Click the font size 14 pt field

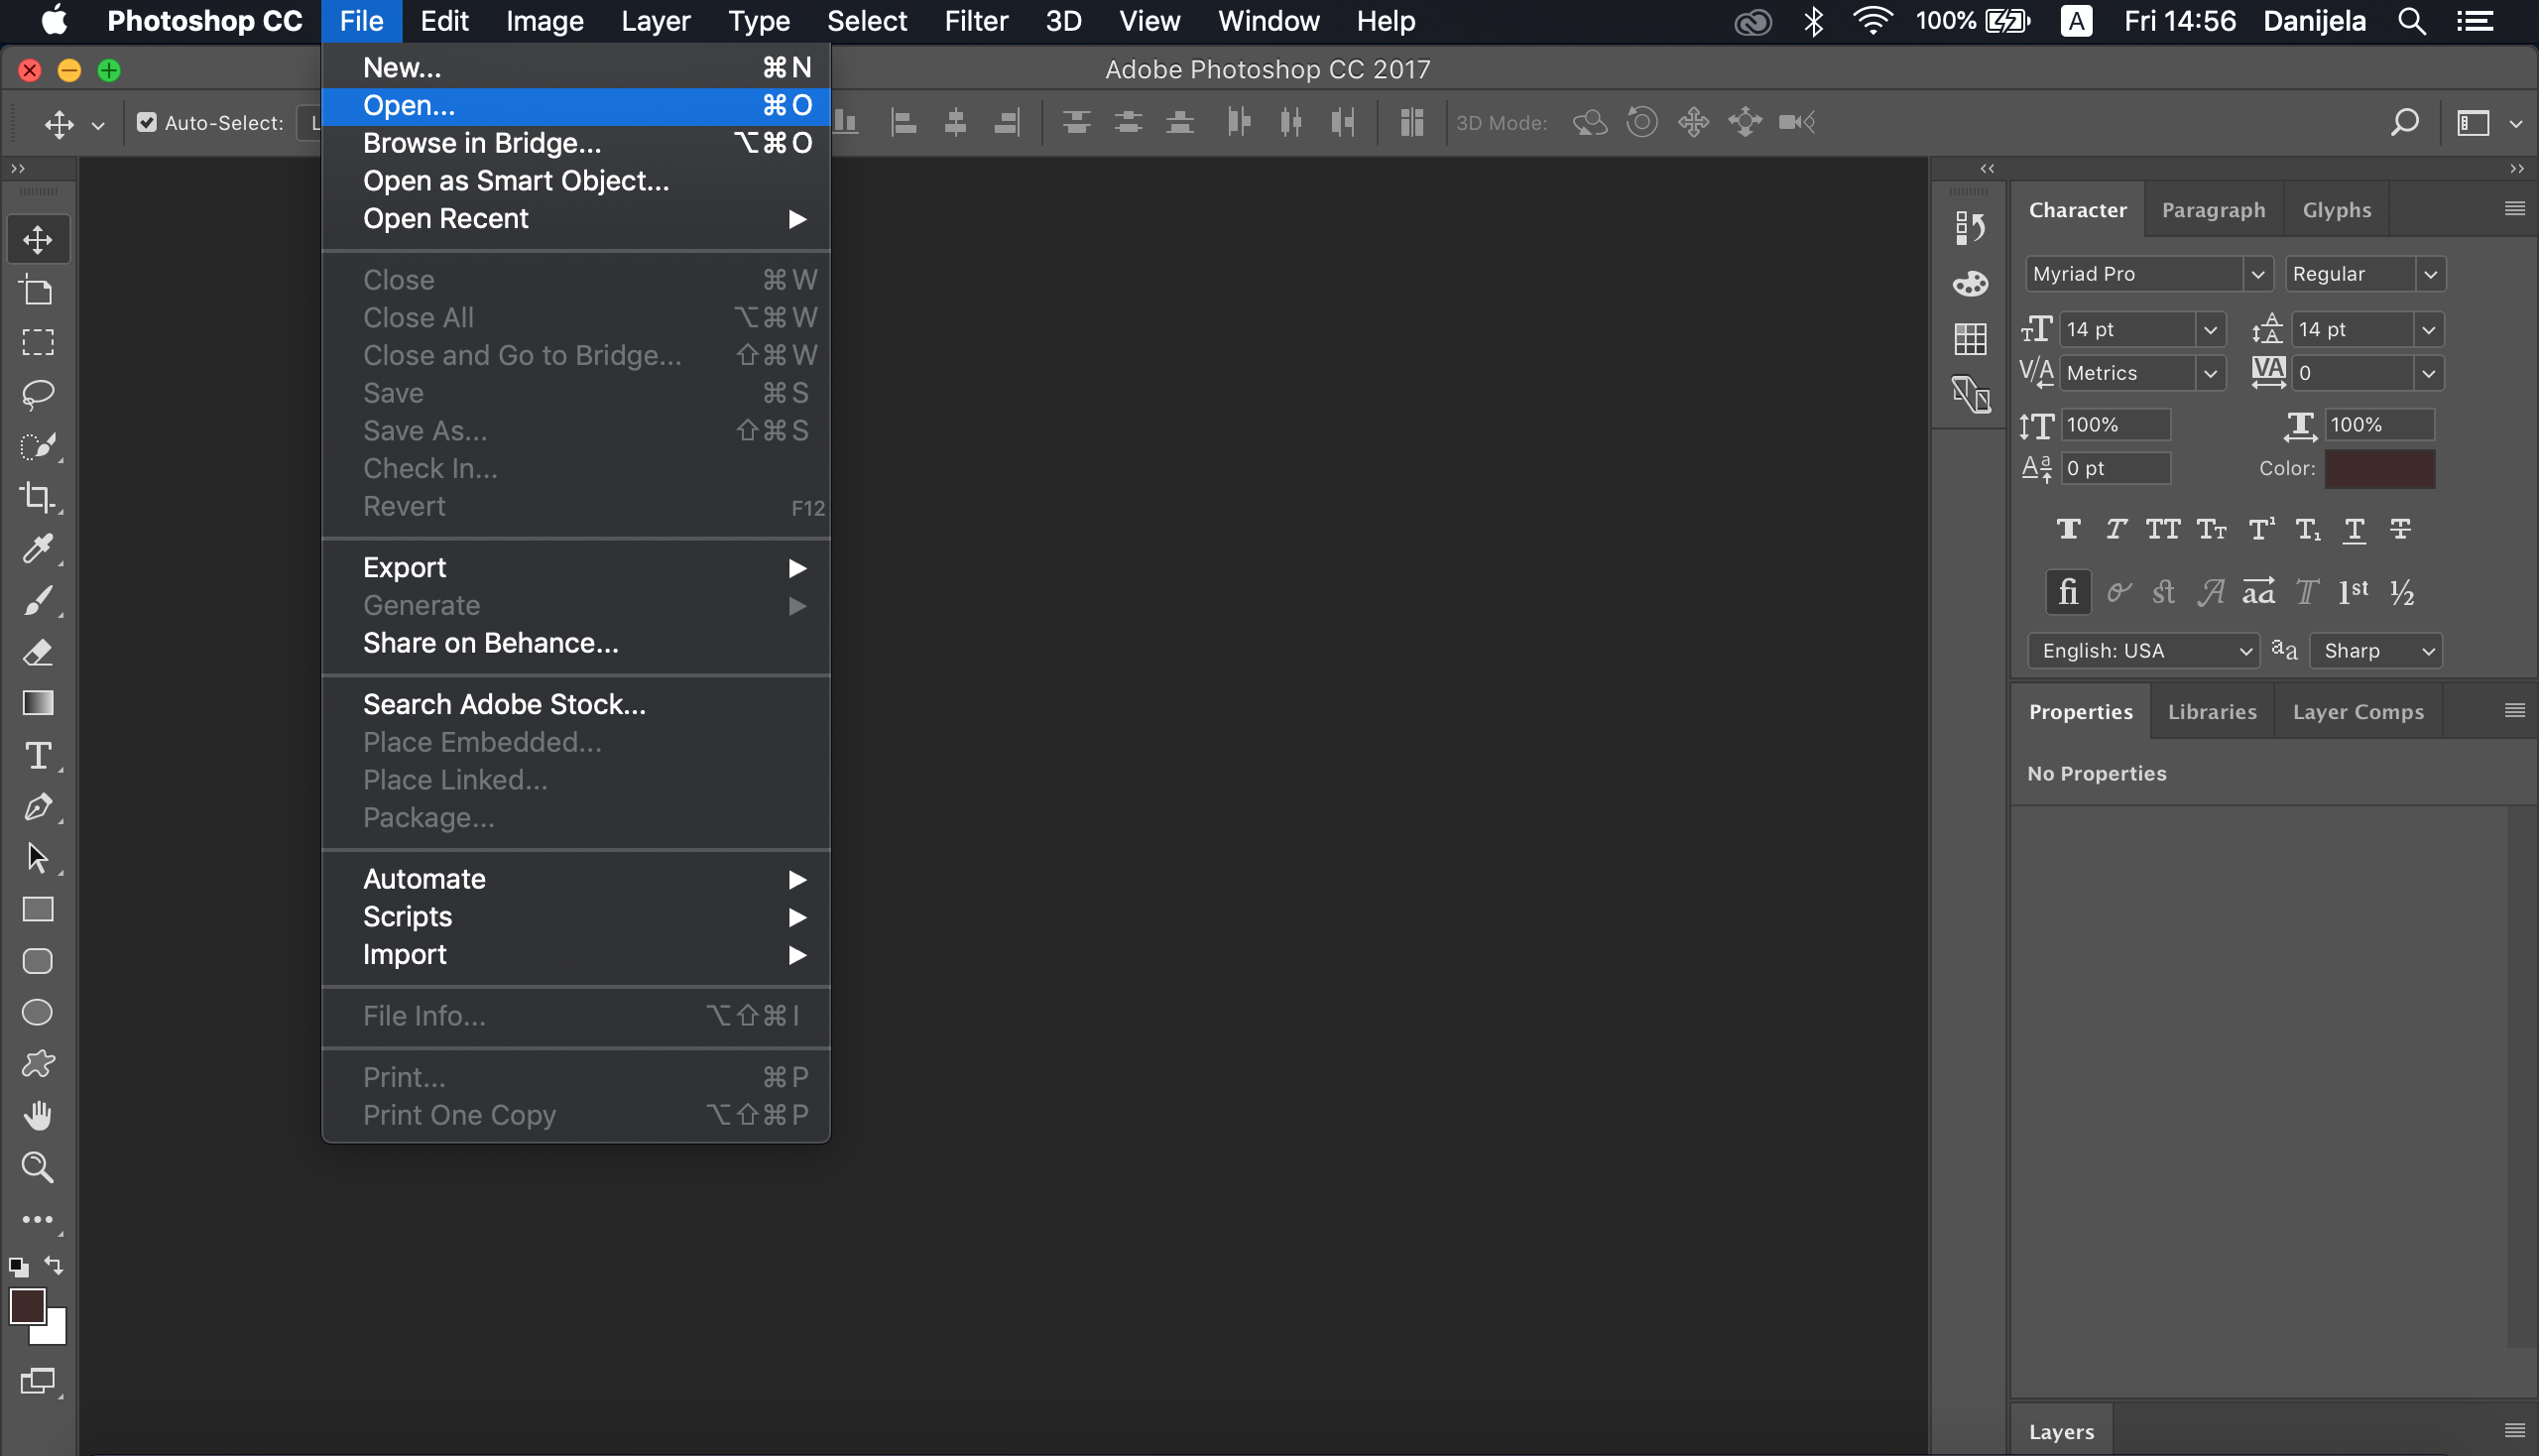tap(2126, 330)
